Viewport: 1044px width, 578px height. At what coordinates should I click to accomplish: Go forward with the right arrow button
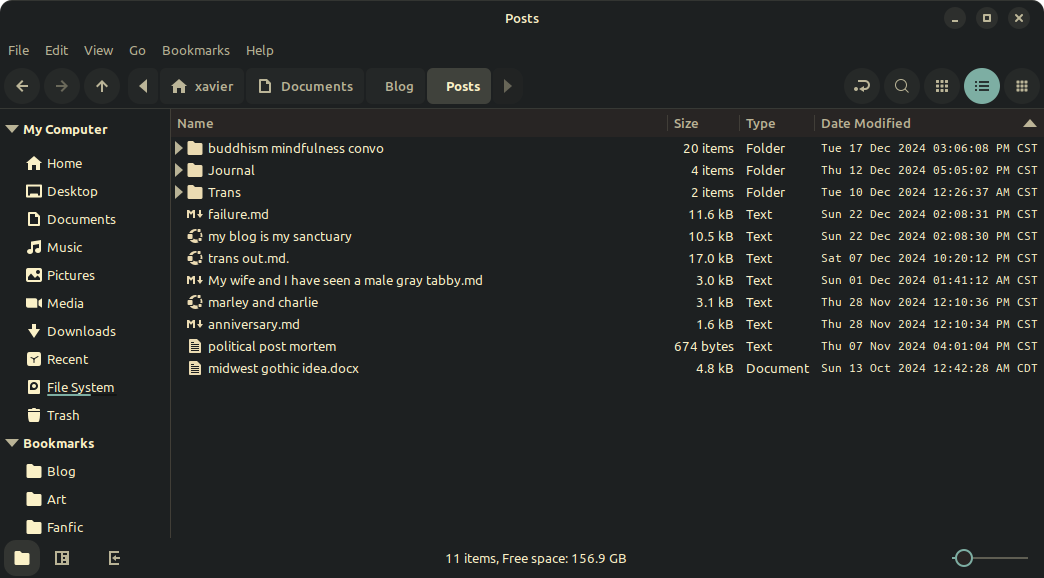(62, 86)
